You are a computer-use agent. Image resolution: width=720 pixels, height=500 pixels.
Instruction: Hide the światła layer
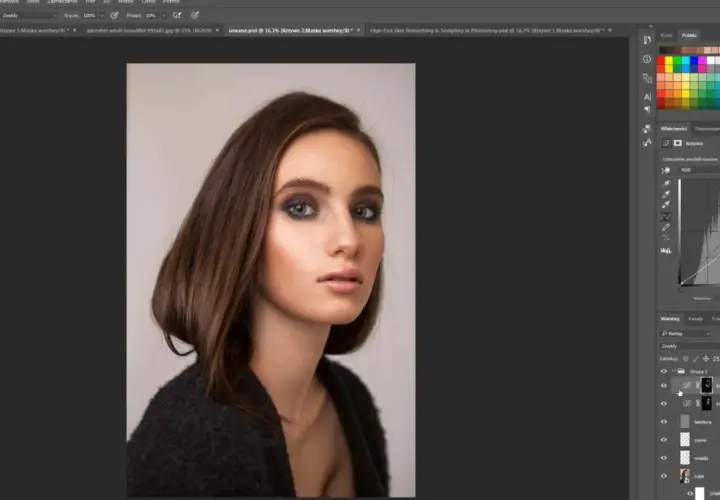[x=664, y=458]
